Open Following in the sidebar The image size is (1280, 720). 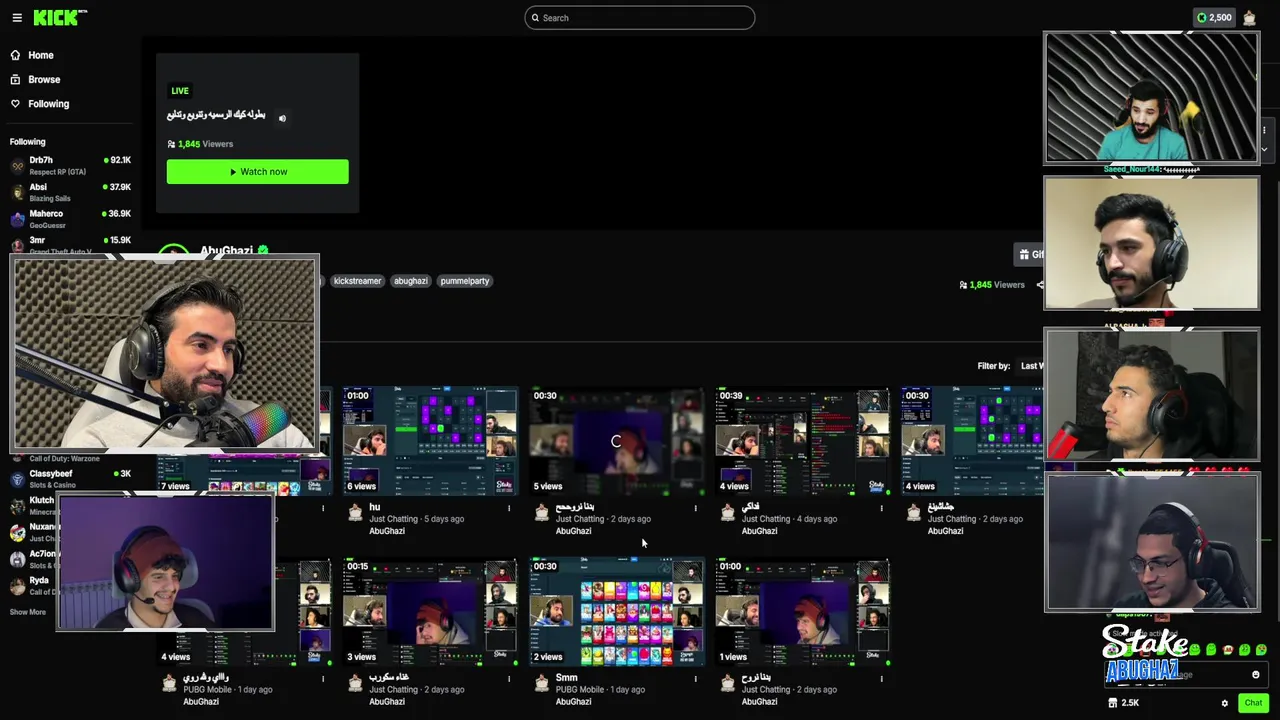(40, 104)
